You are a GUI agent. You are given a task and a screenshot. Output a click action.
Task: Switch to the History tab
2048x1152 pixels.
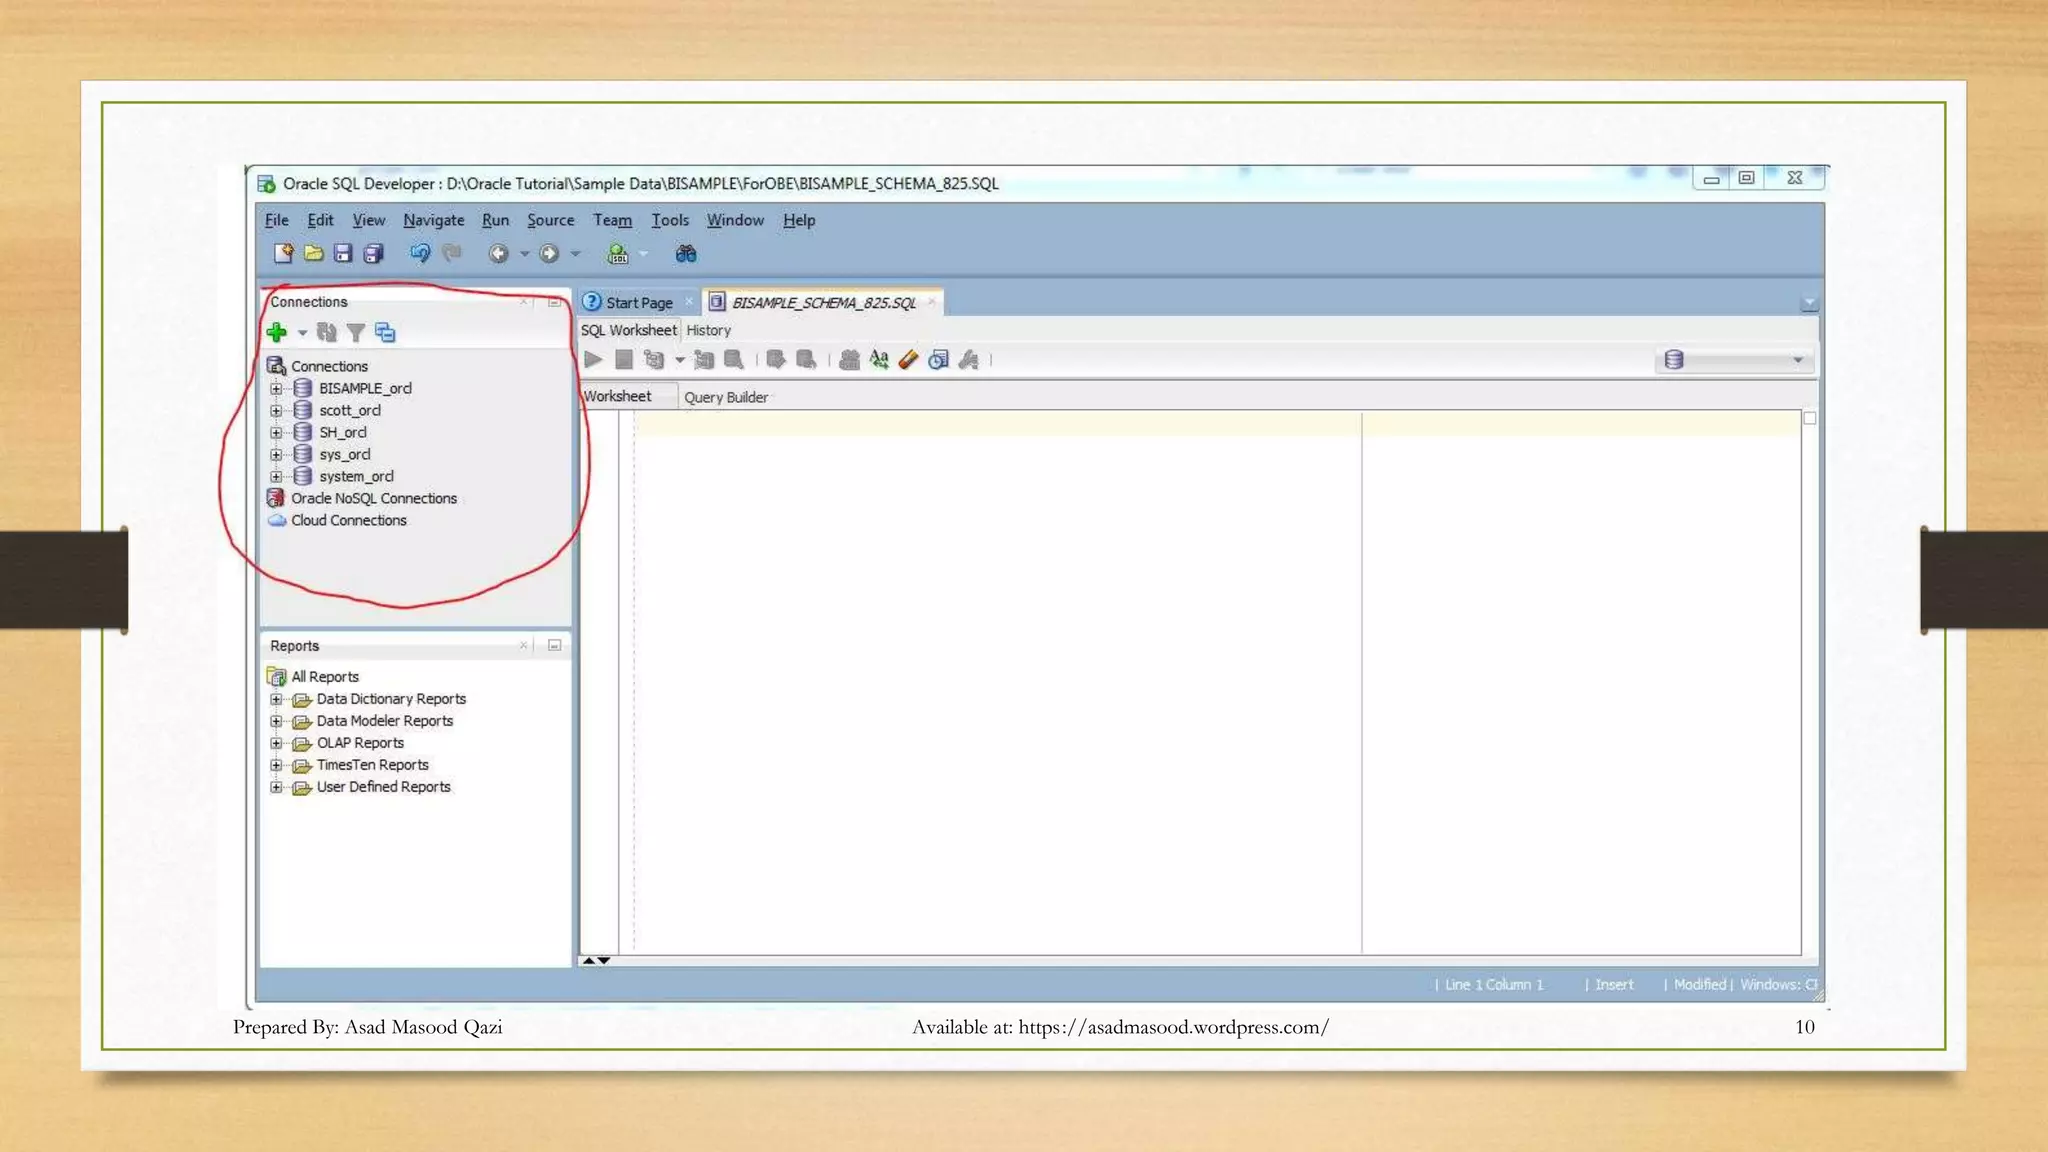tap(708, 330)
